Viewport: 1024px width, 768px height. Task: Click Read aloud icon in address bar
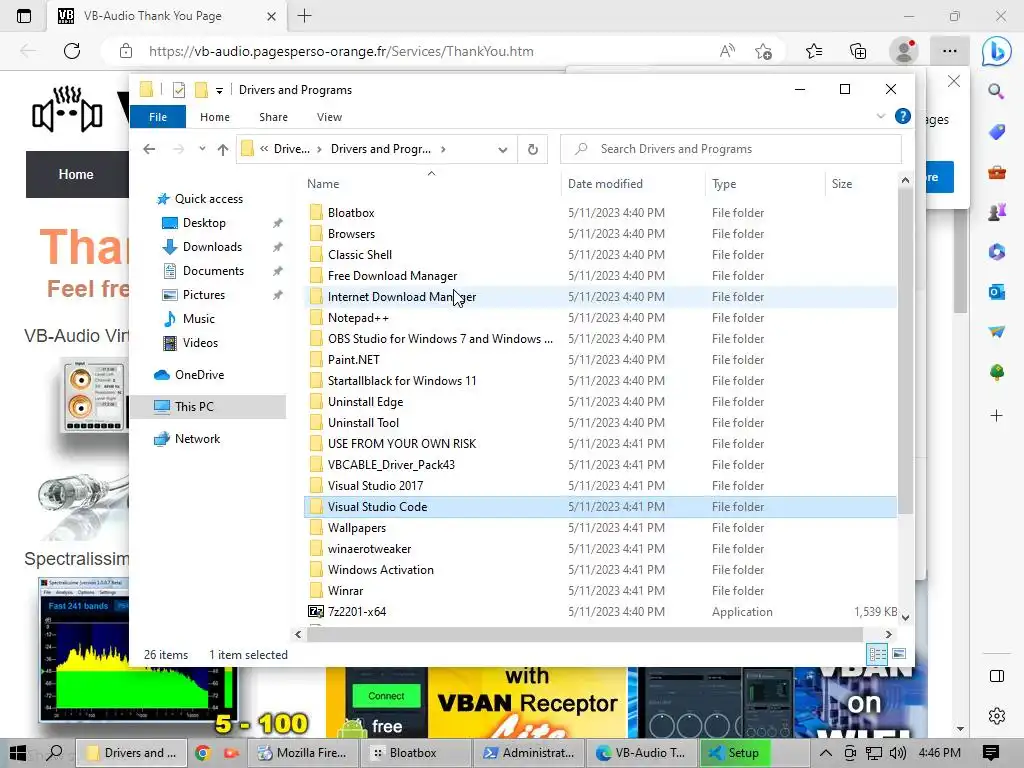point(727,51)
